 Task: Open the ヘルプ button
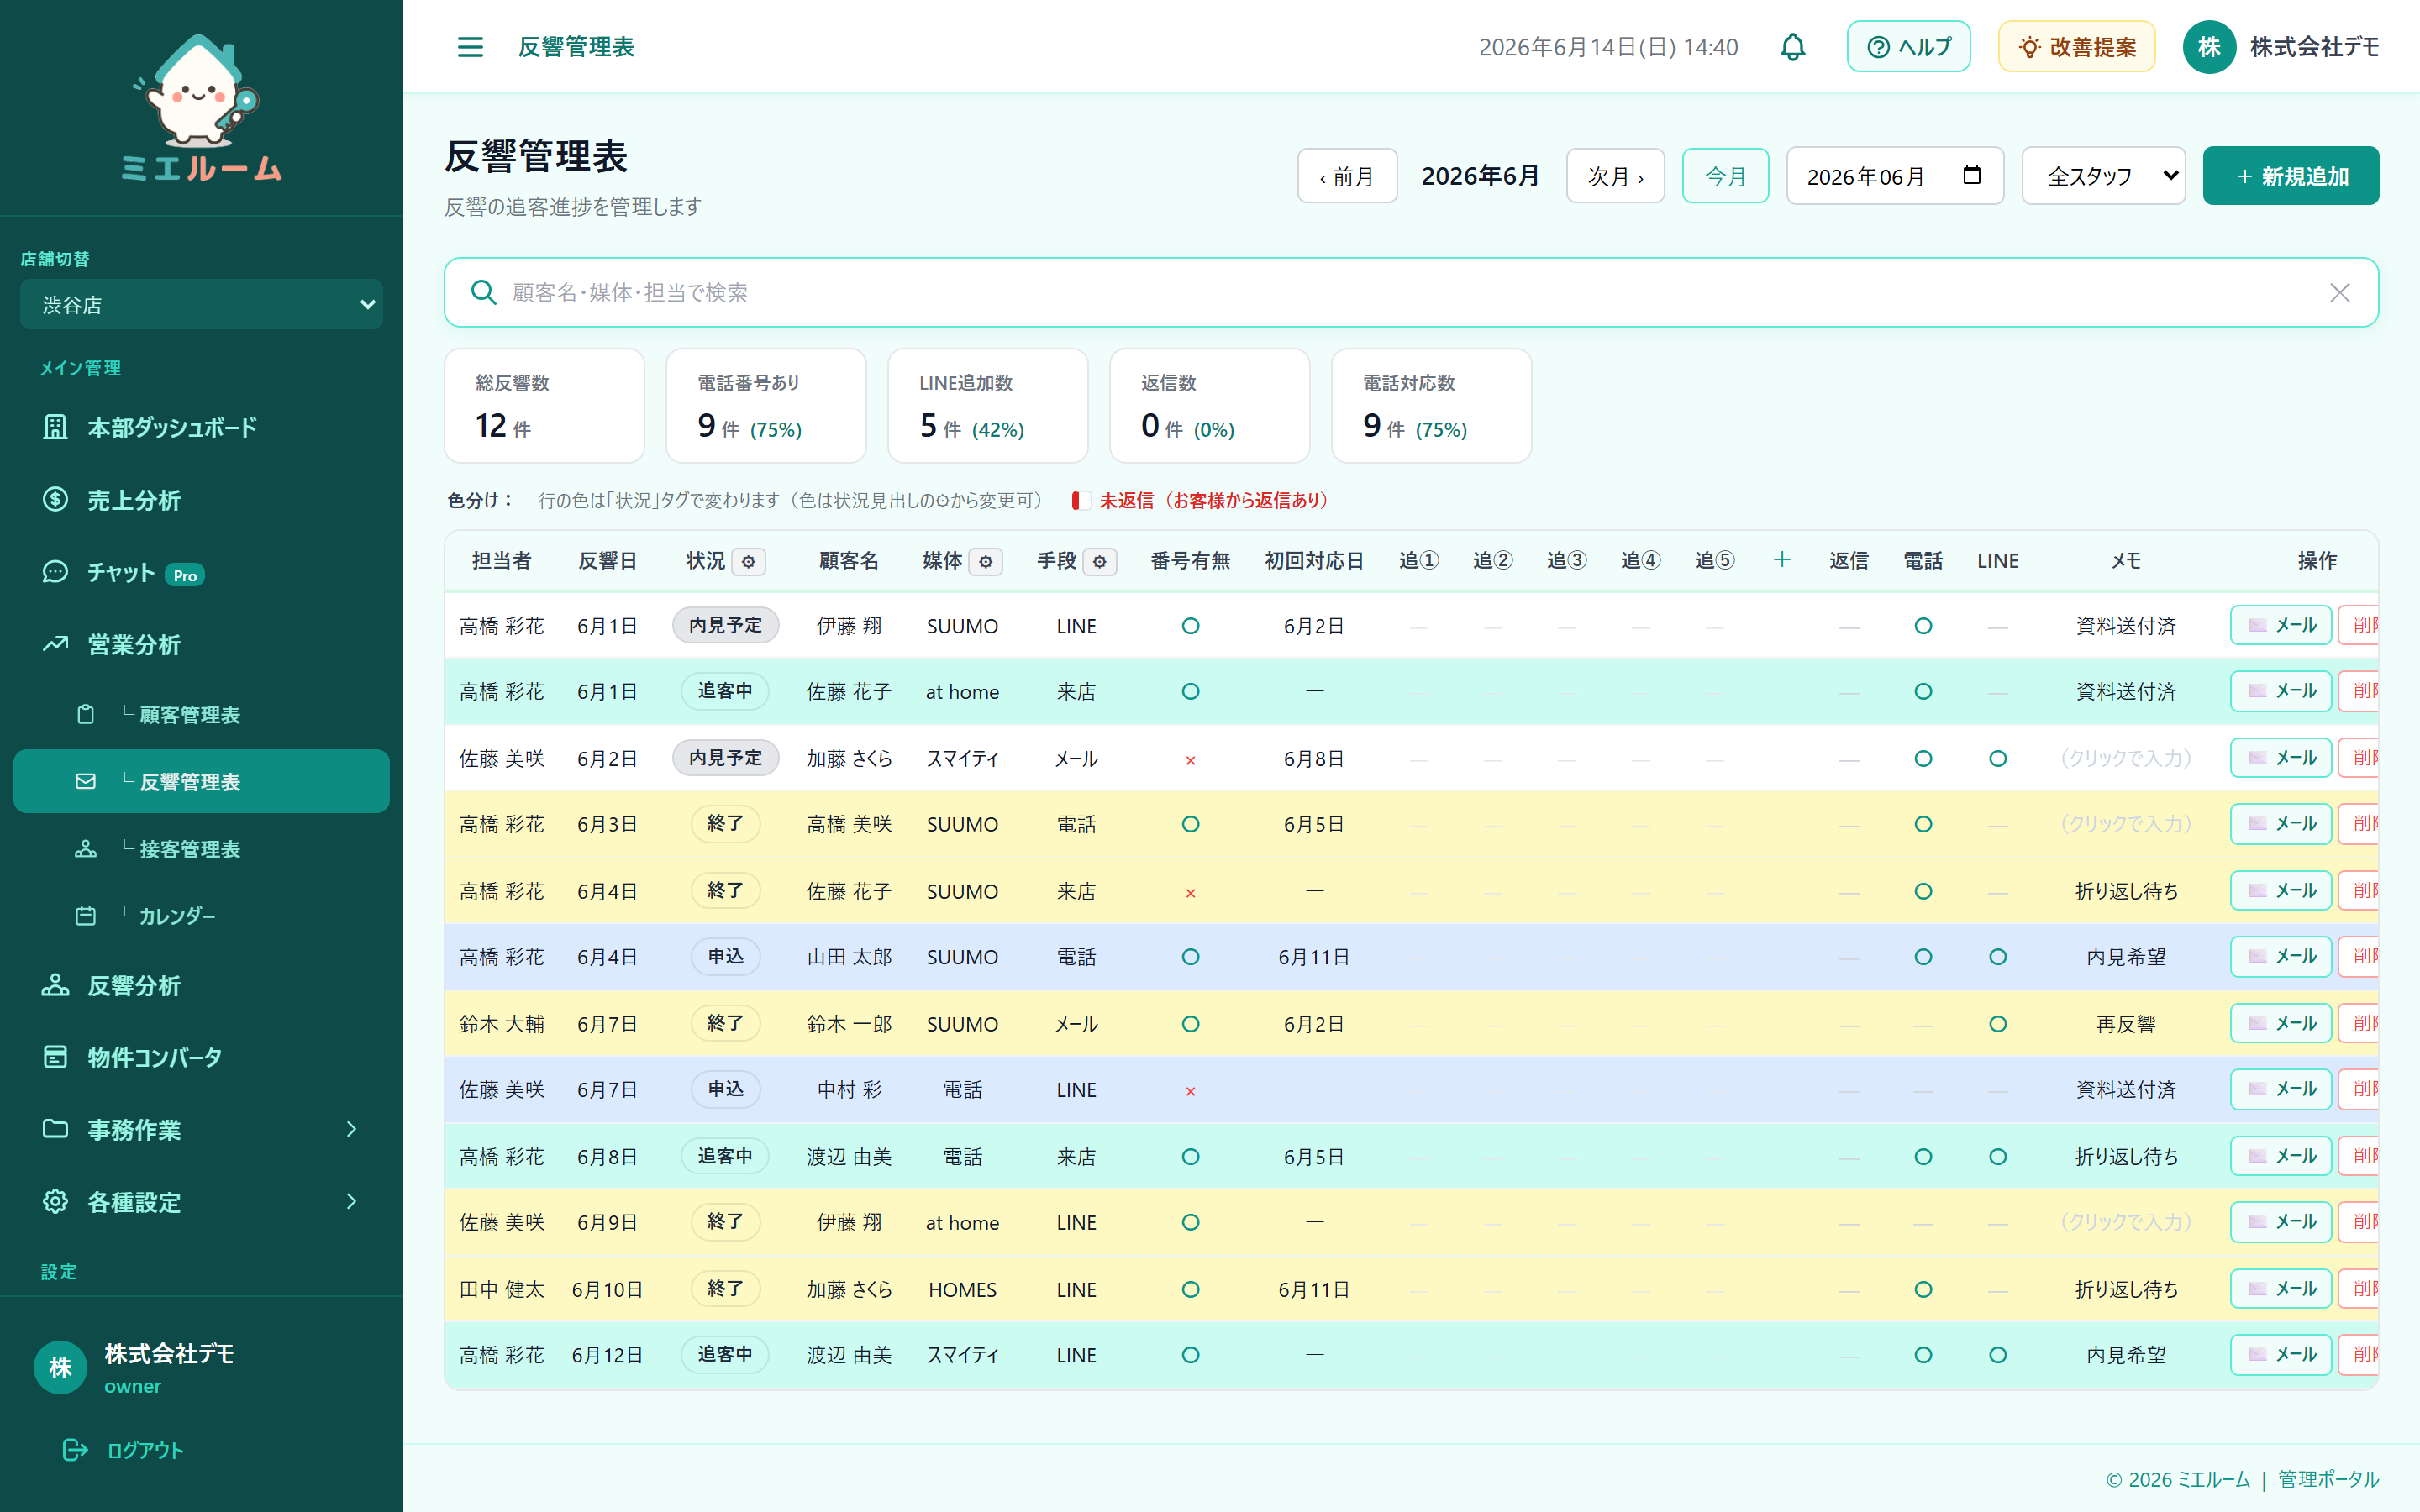[x=1908, y=47]
